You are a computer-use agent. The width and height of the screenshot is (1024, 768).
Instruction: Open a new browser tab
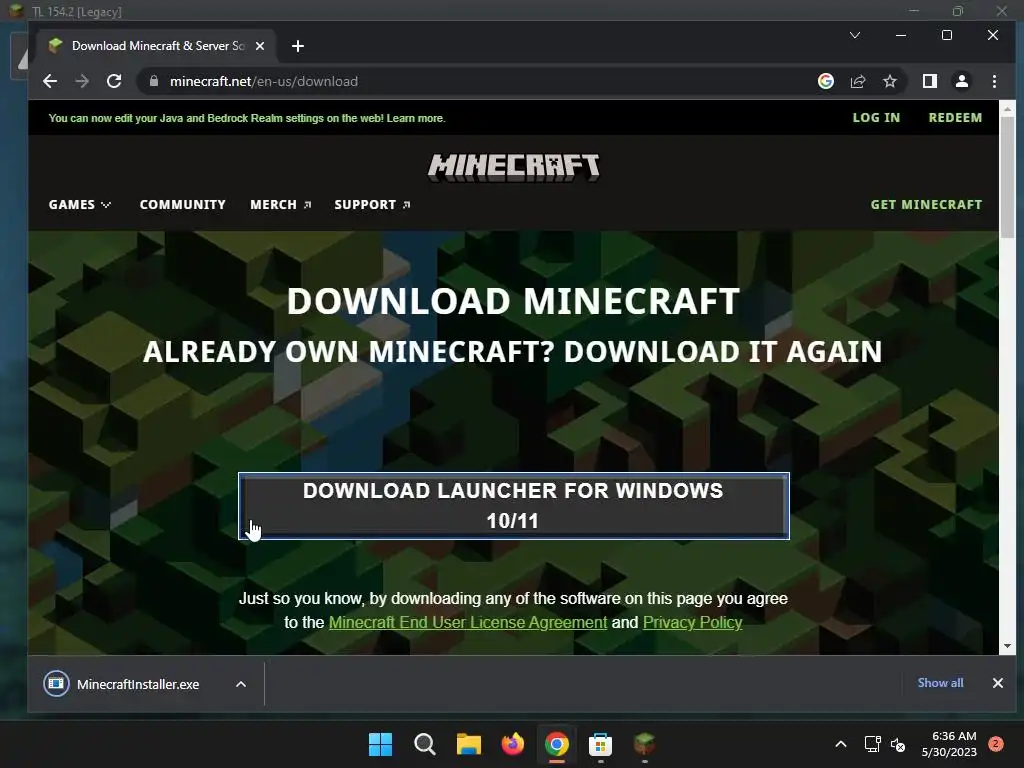(x=298, y=46)
